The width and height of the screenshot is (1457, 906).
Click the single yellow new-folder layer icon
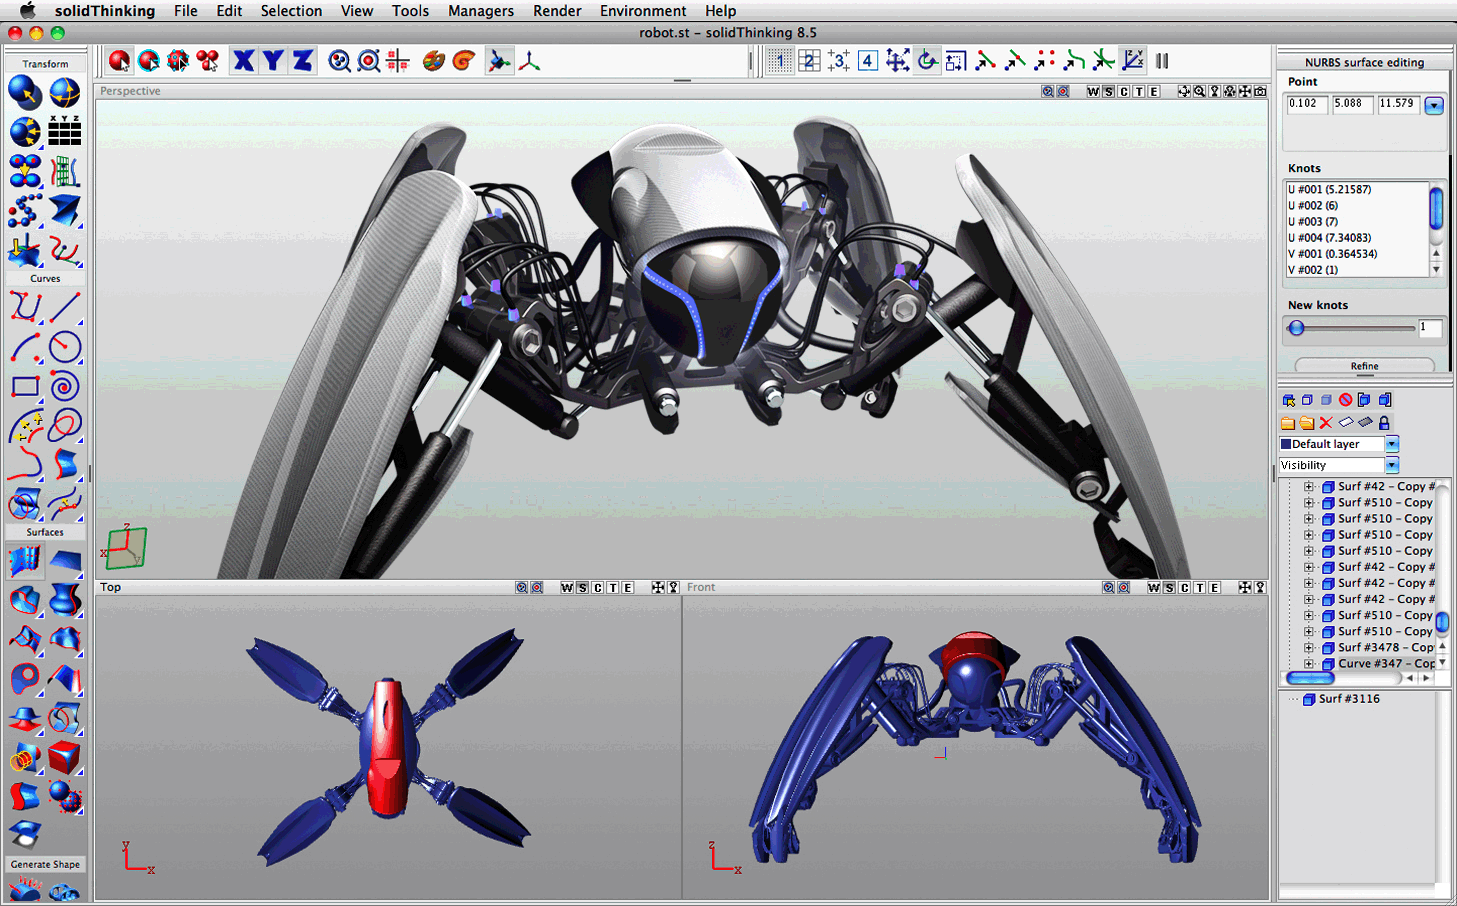(x=1288, y=423)
